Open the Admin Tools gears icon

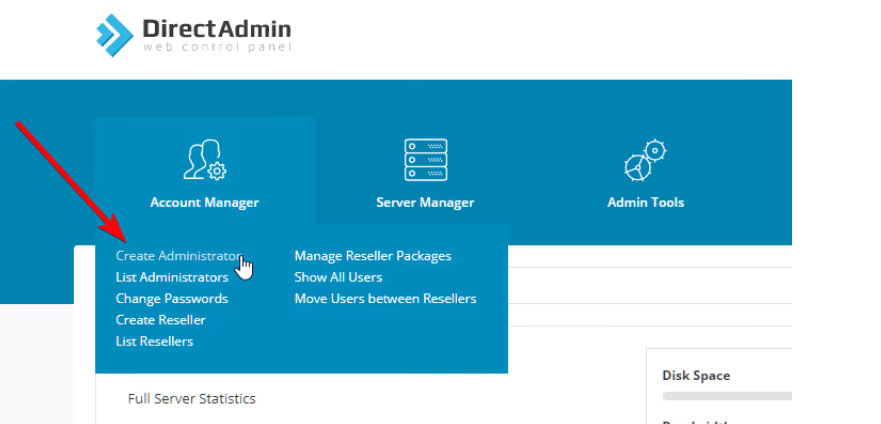(645, 160)
